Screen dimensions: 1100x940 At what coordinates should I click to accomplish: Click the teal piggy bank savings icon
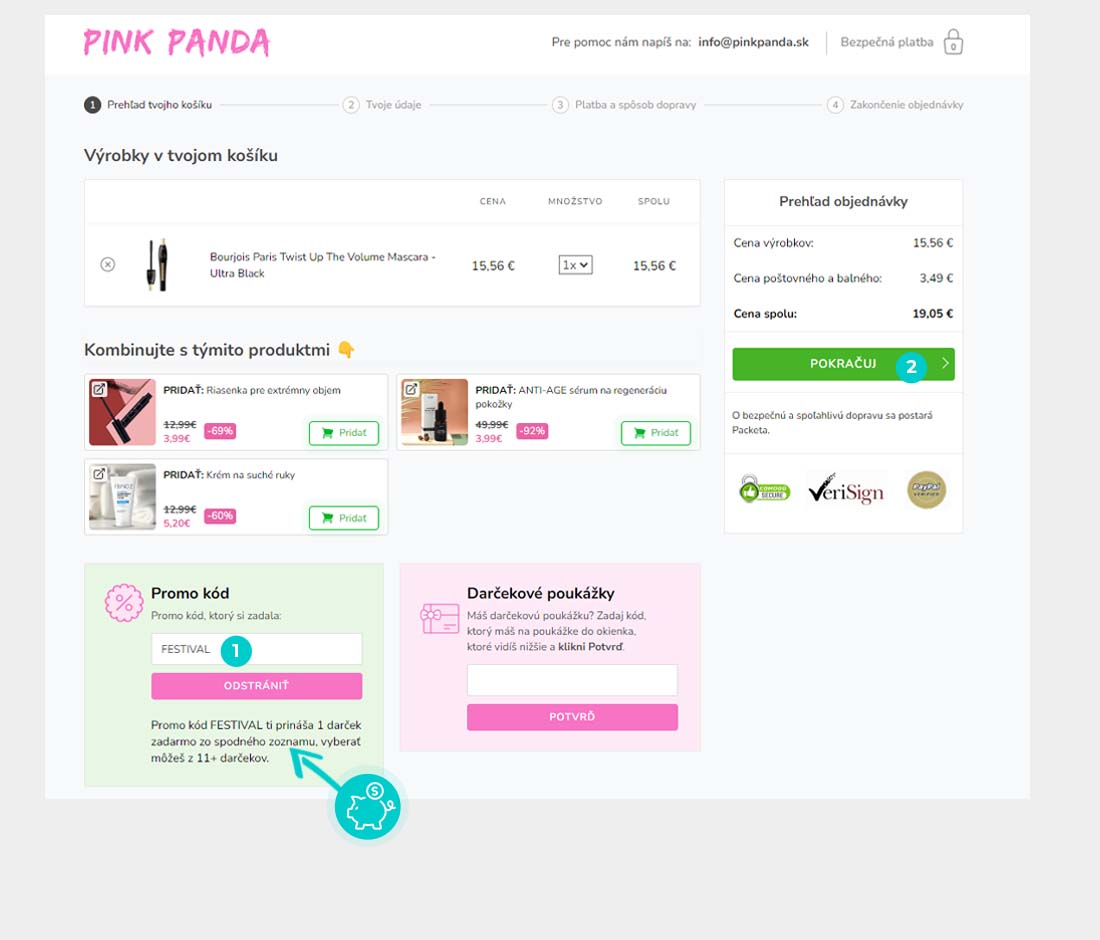click(368, 807)
